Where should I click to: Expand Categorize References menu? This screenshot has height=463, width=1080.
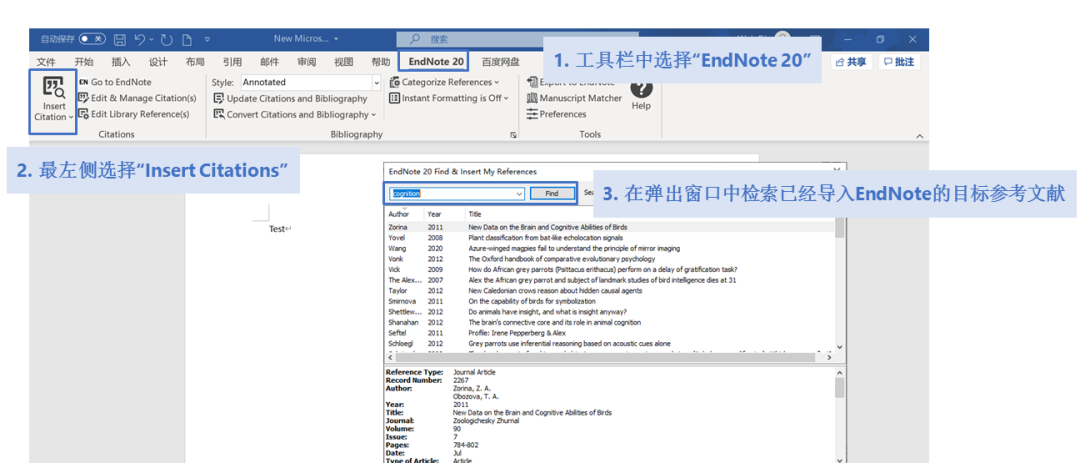(x=444, y=82)
